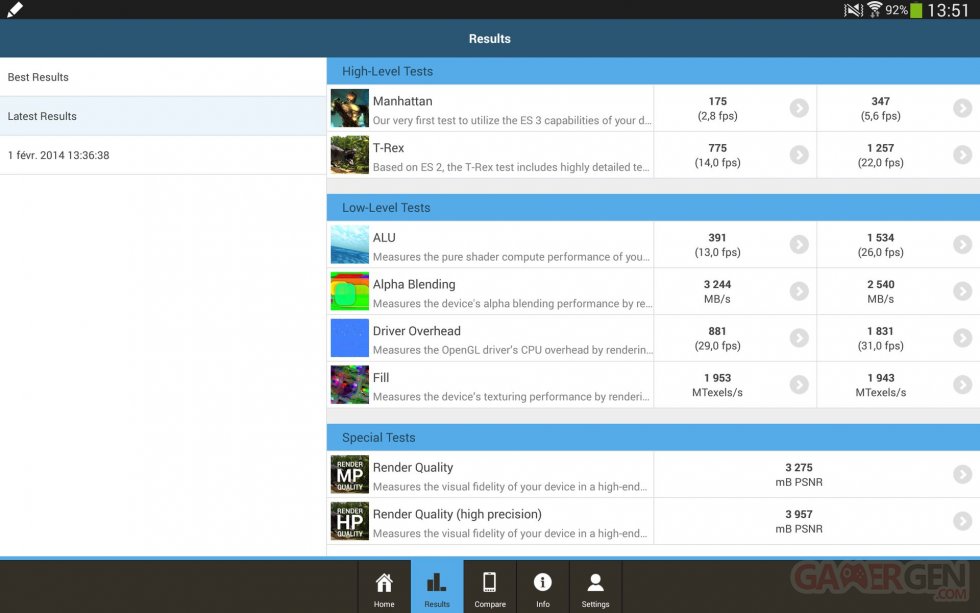Expand ALU 391 score arrow
Screen dimensions: 980x613
(x=798, y=245)
